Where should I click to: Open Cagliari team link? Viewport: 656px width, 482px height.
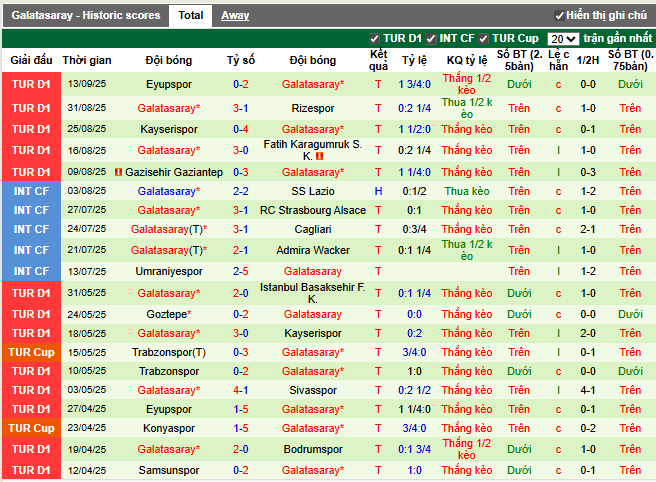(313, 229)
